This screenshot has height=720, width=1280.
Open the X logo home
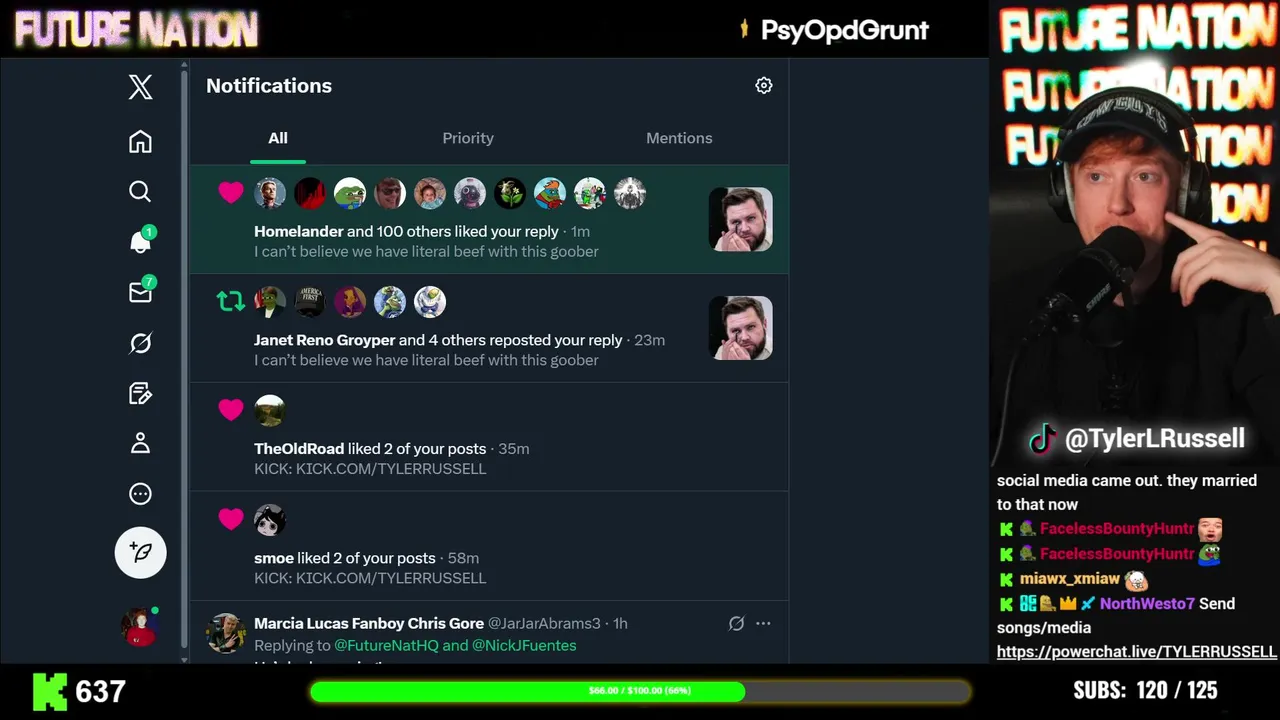tap(140, 87)
